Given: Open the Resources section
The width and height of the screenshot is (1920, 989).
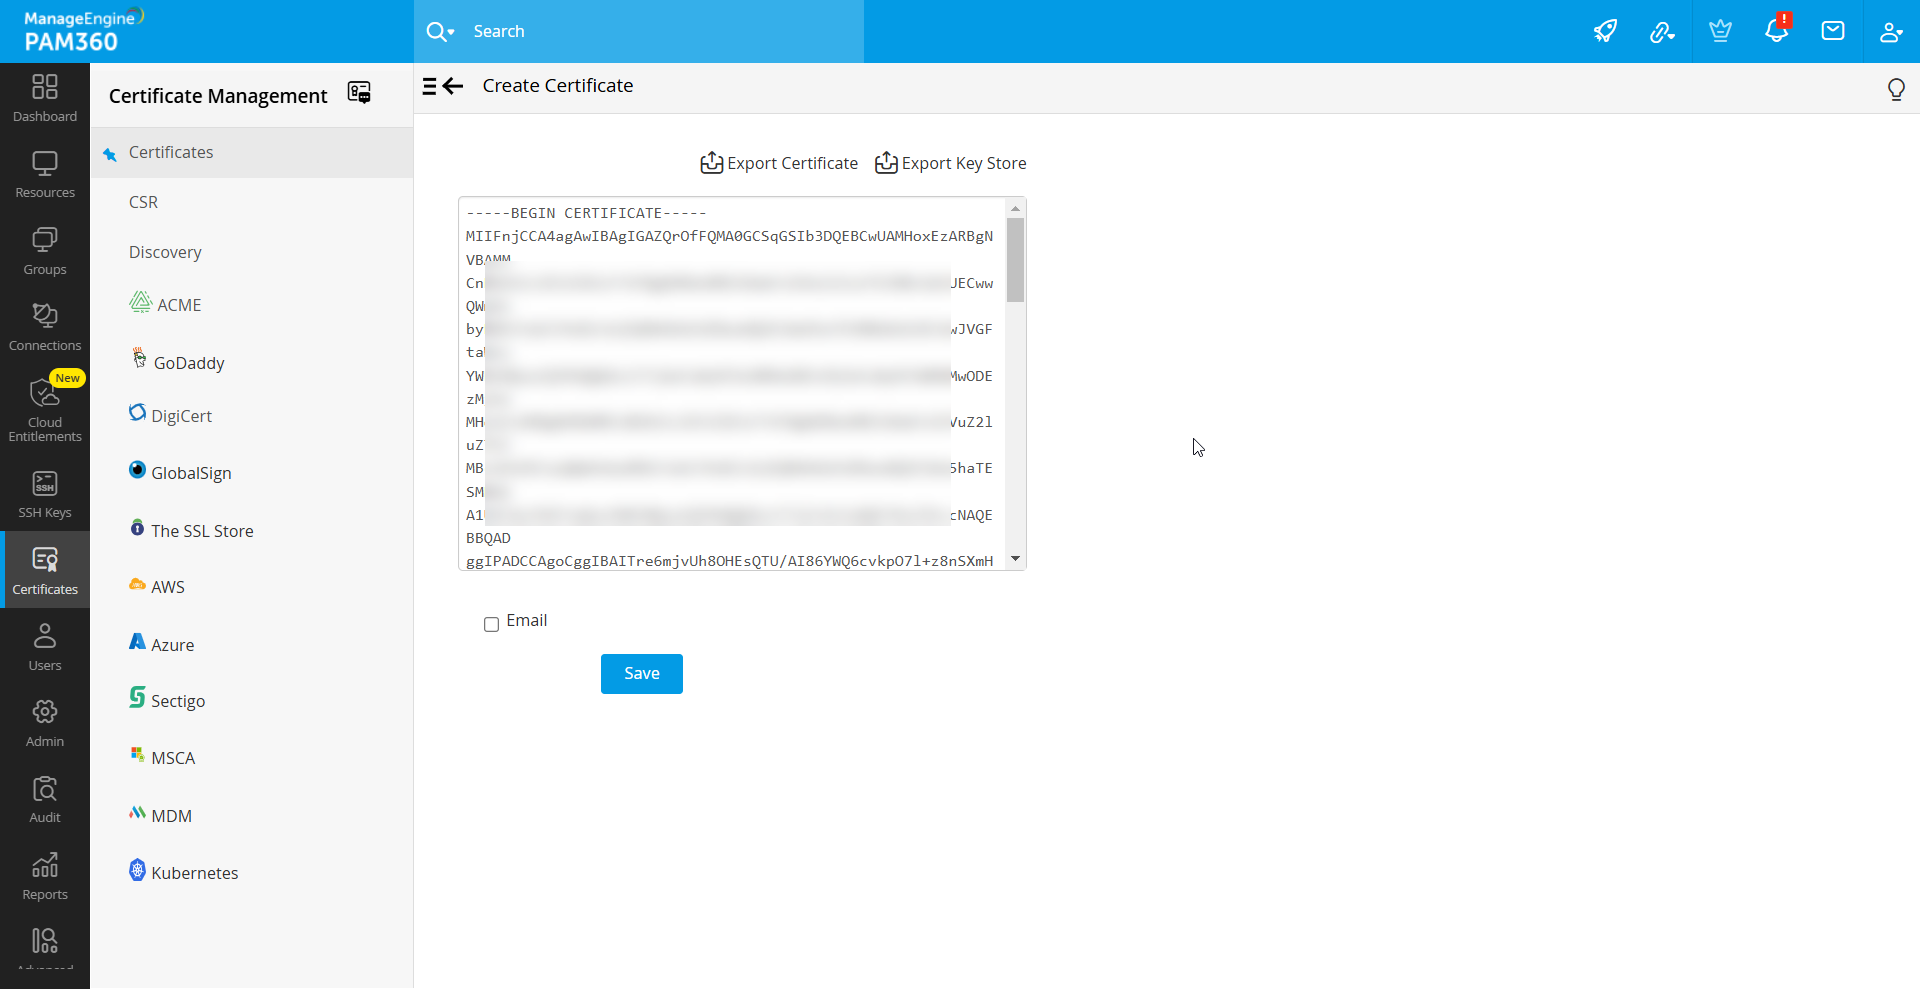Looking at the screenshot, I should tap(45, 175).
